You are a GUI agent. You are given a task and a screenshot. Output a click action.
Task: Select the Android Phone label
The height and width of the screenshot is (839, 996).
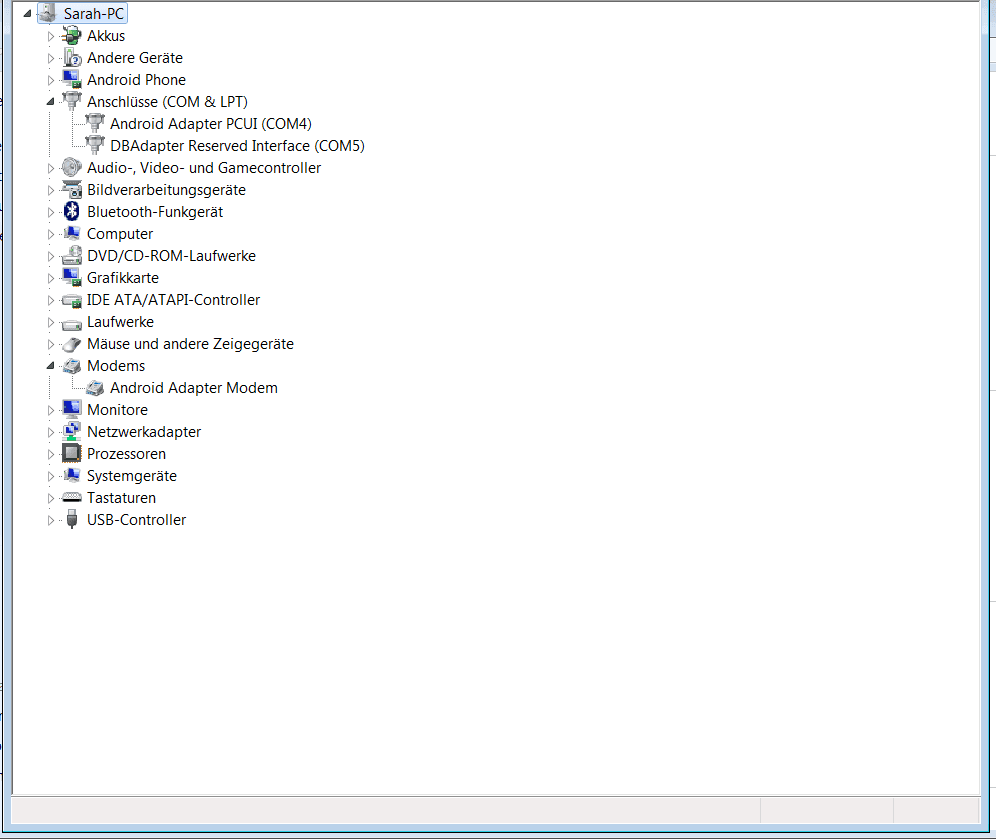click(x=137, y=79)
